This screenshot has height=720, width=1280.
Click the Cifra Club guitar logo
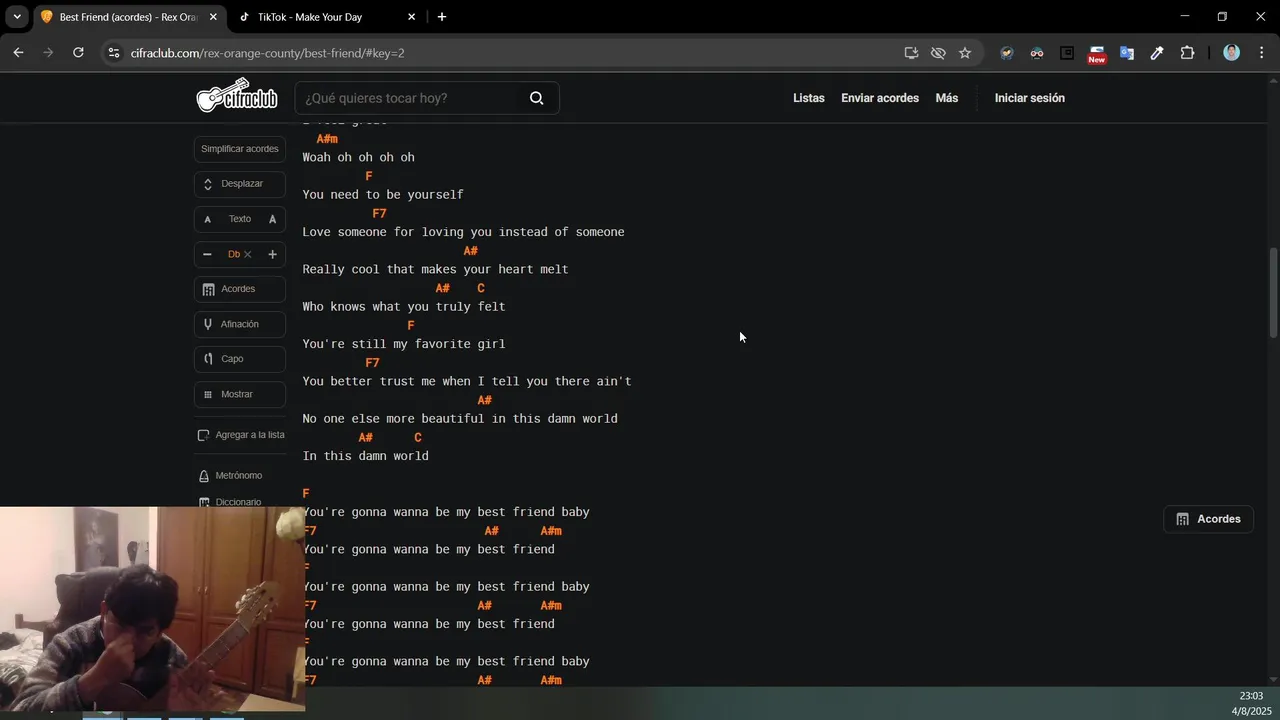click(x=237, y=97)
